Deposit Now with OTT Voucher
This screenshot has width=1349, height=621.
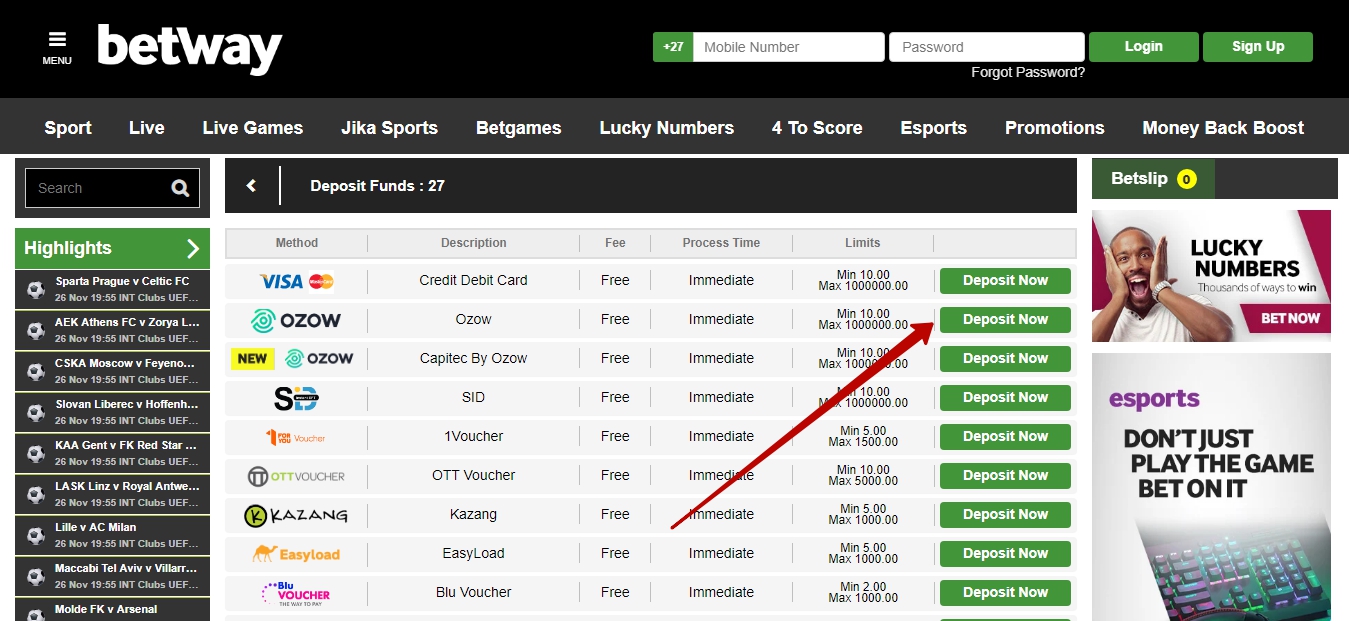click(1005, 476)
